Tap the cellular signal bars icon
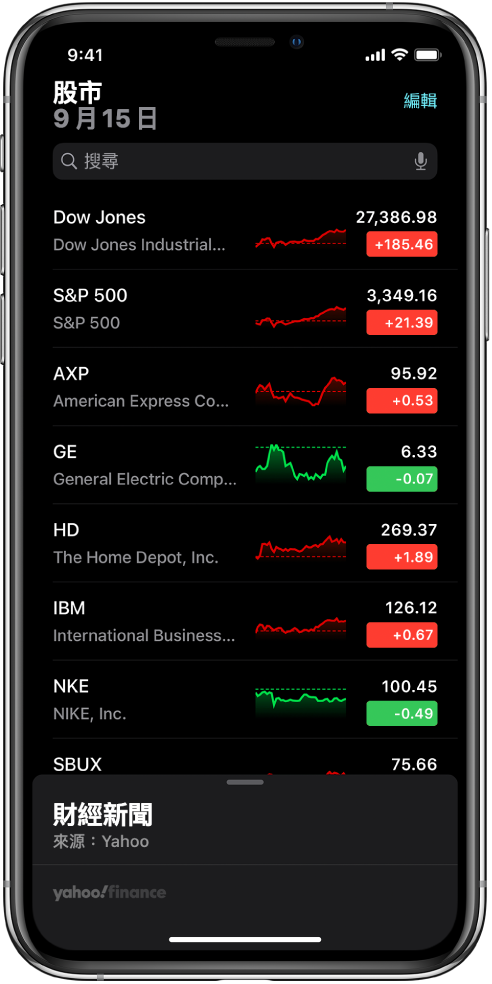The height and width of the screenshot is (984, 492). [375, 56]
